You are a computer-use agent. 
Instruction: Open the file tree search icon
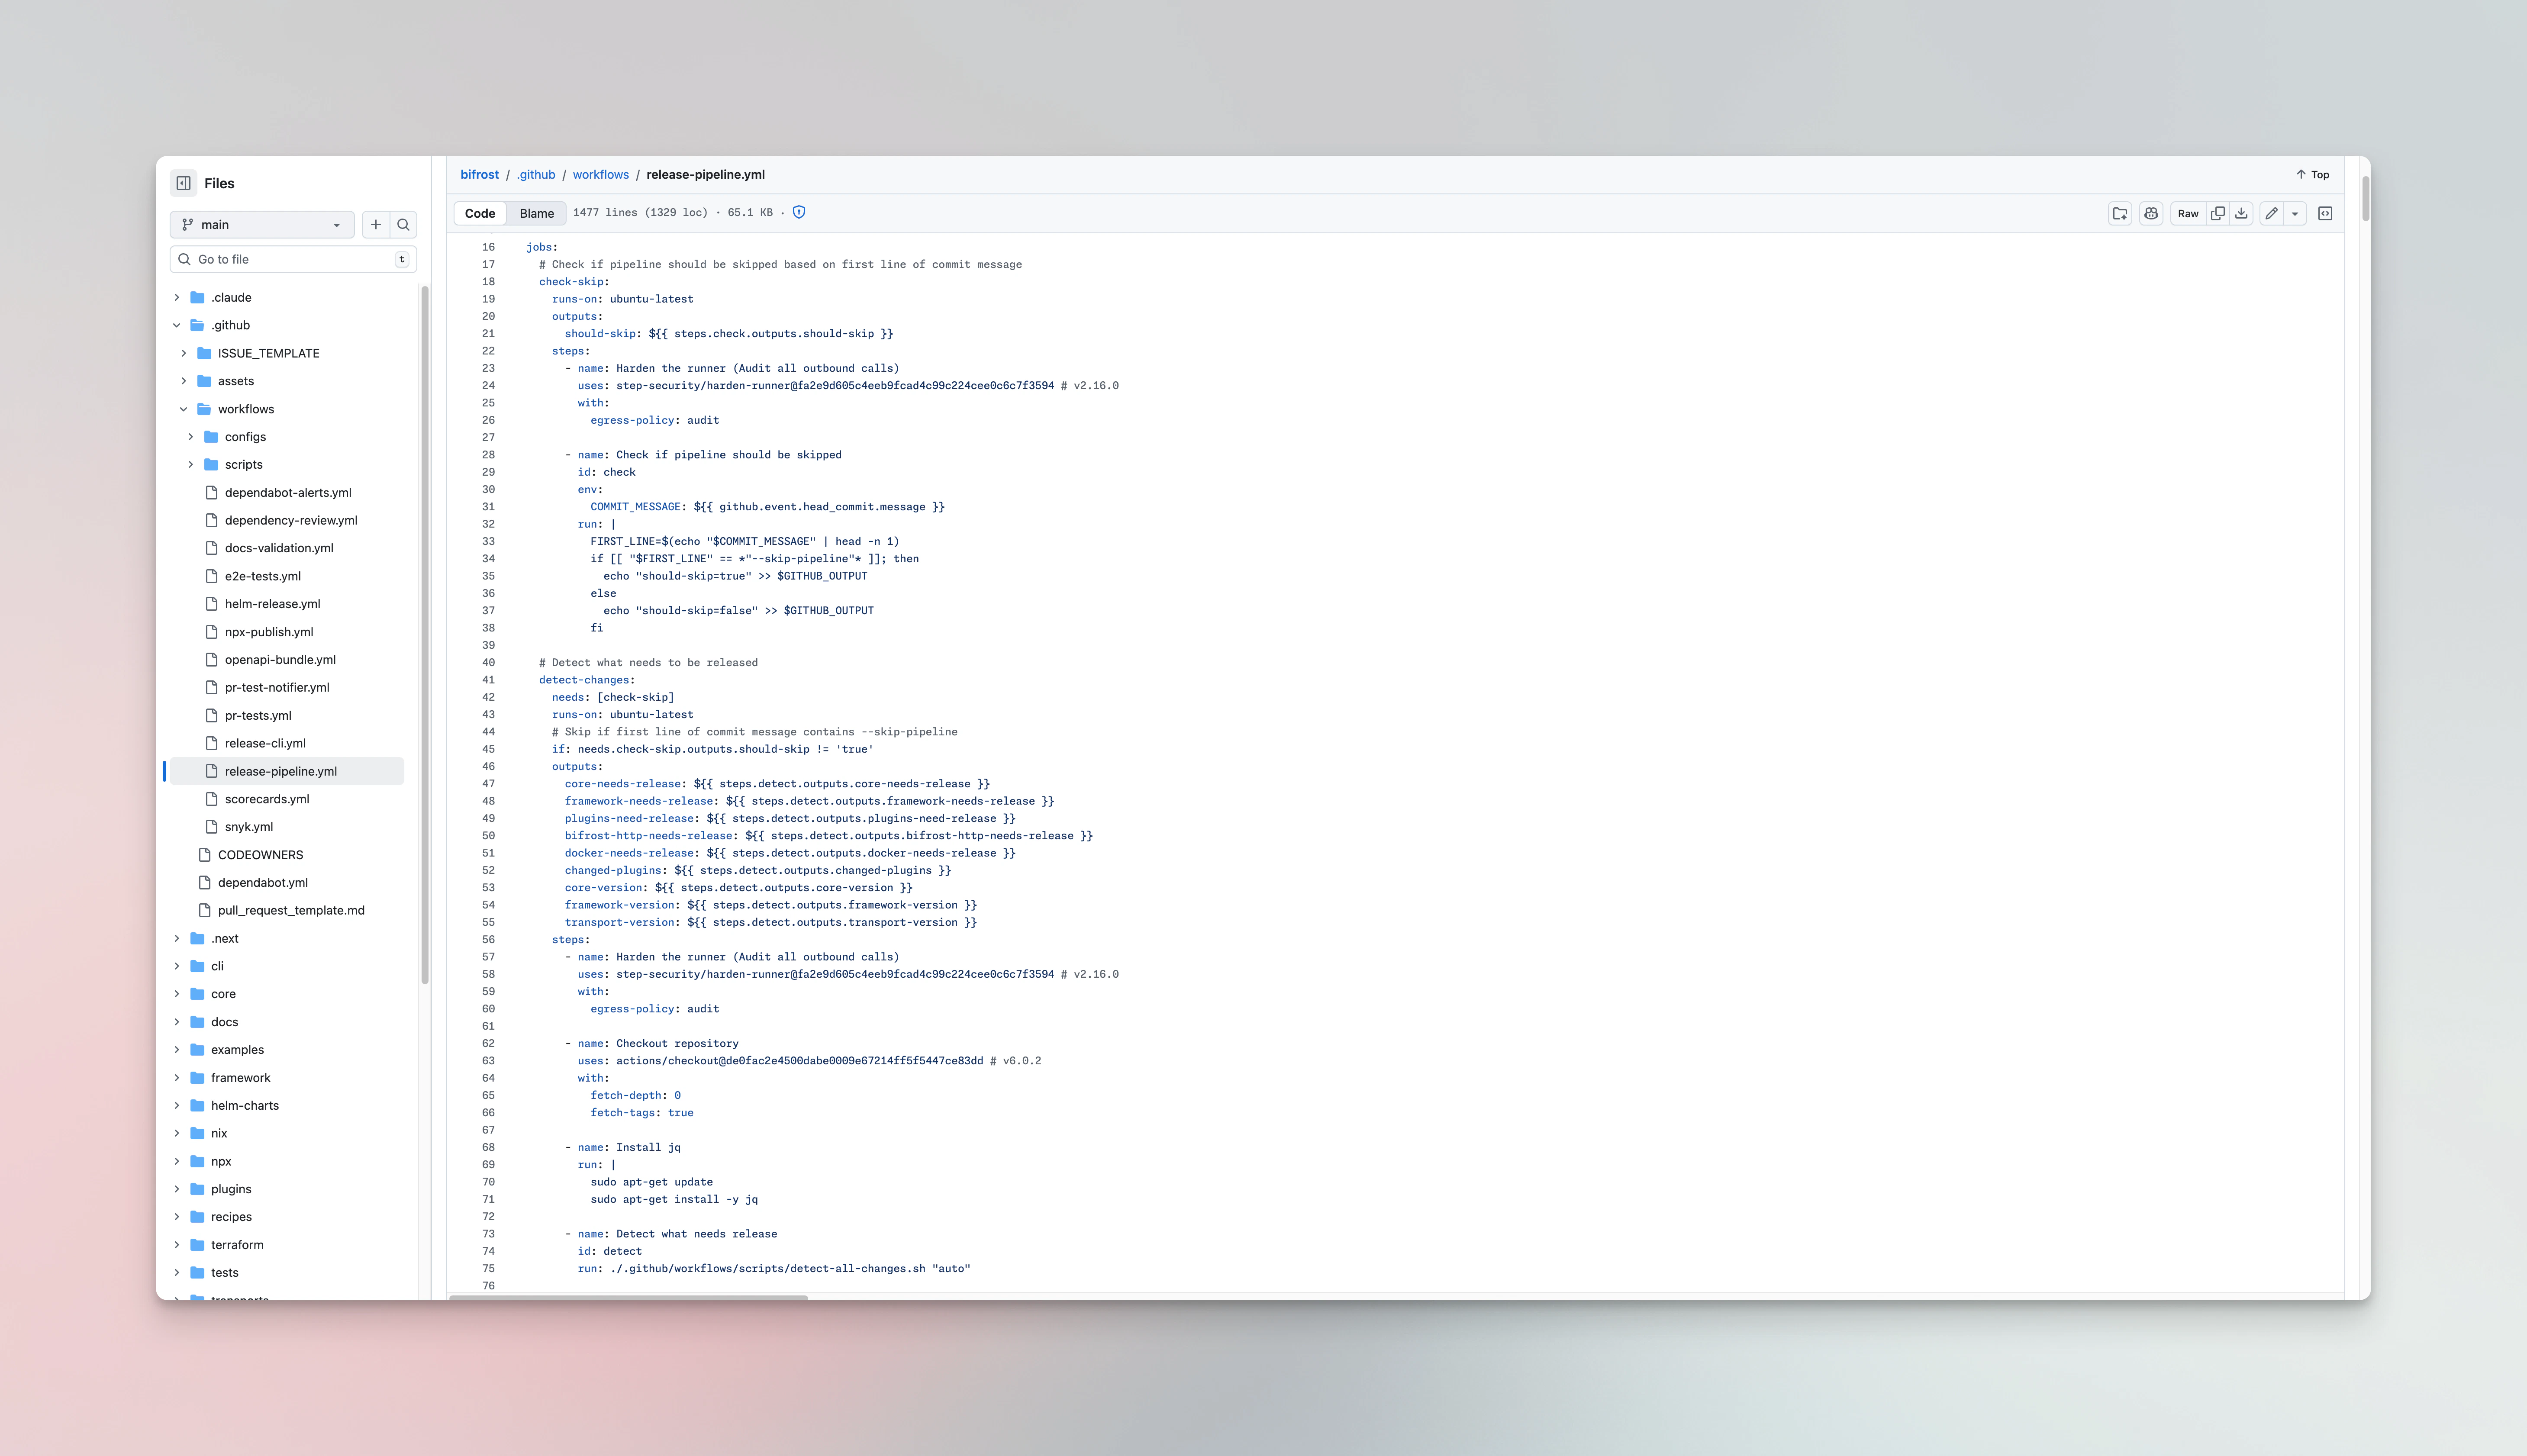point(403,224)
